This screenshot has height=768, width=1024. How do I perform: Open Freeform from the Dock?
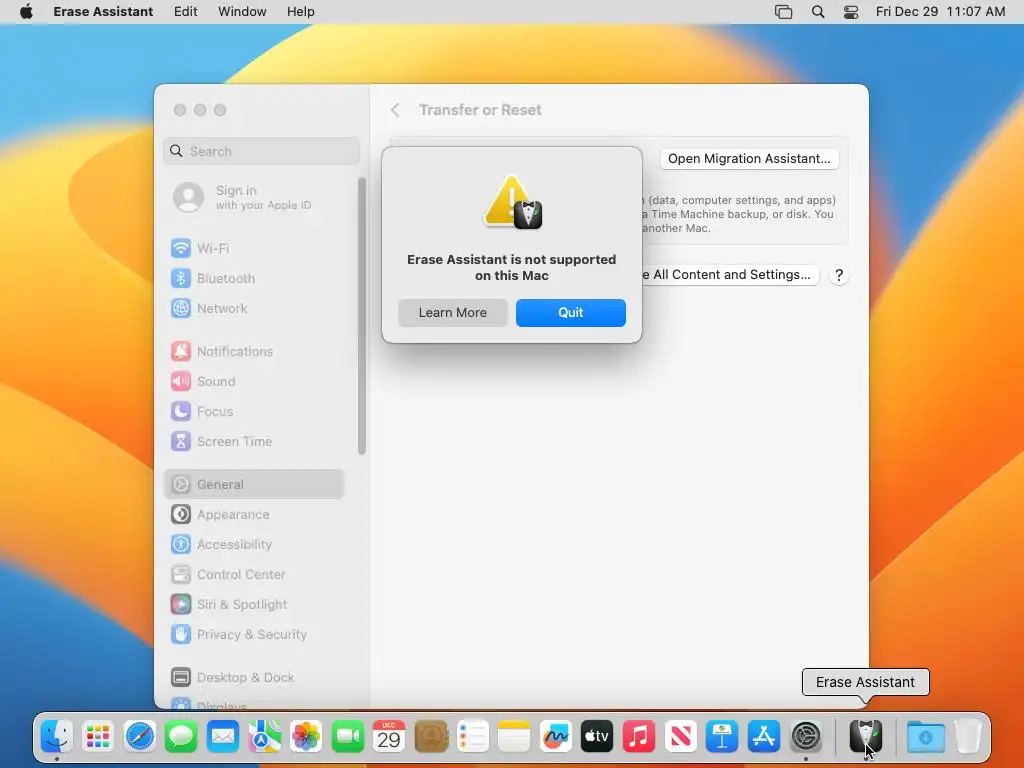[556, 737]
